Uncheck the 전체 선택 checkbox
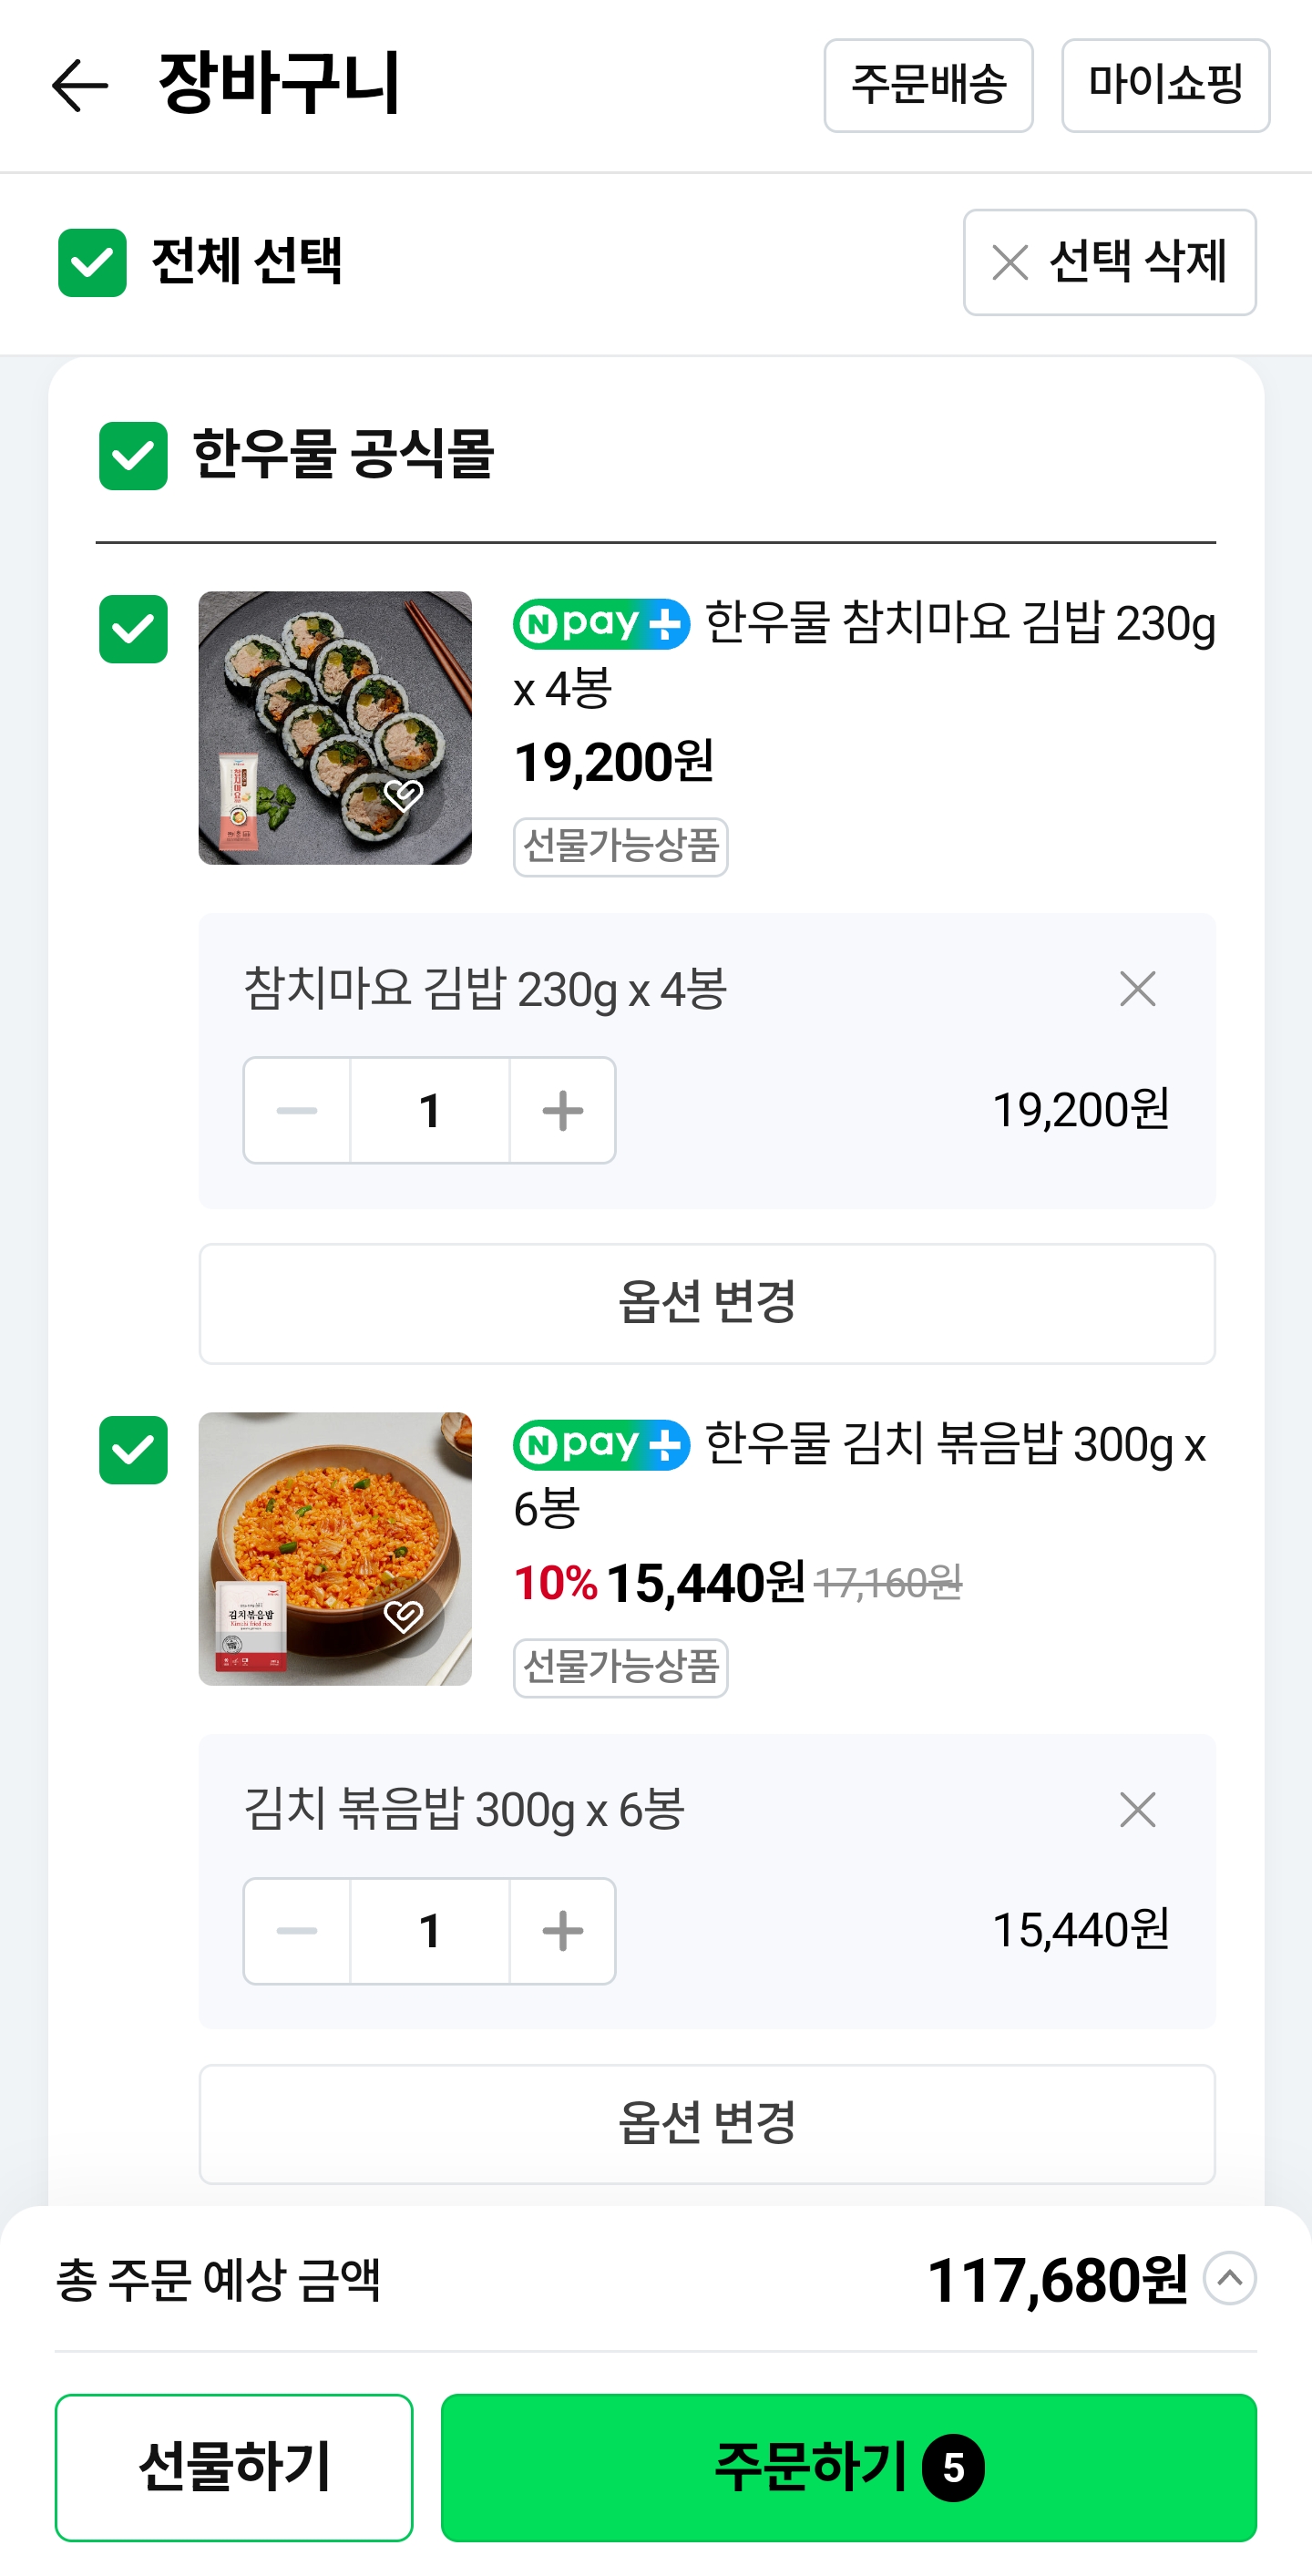The height and width of the screenshot is (2576, 1312). pyautogui.click(x=92, y=262)
